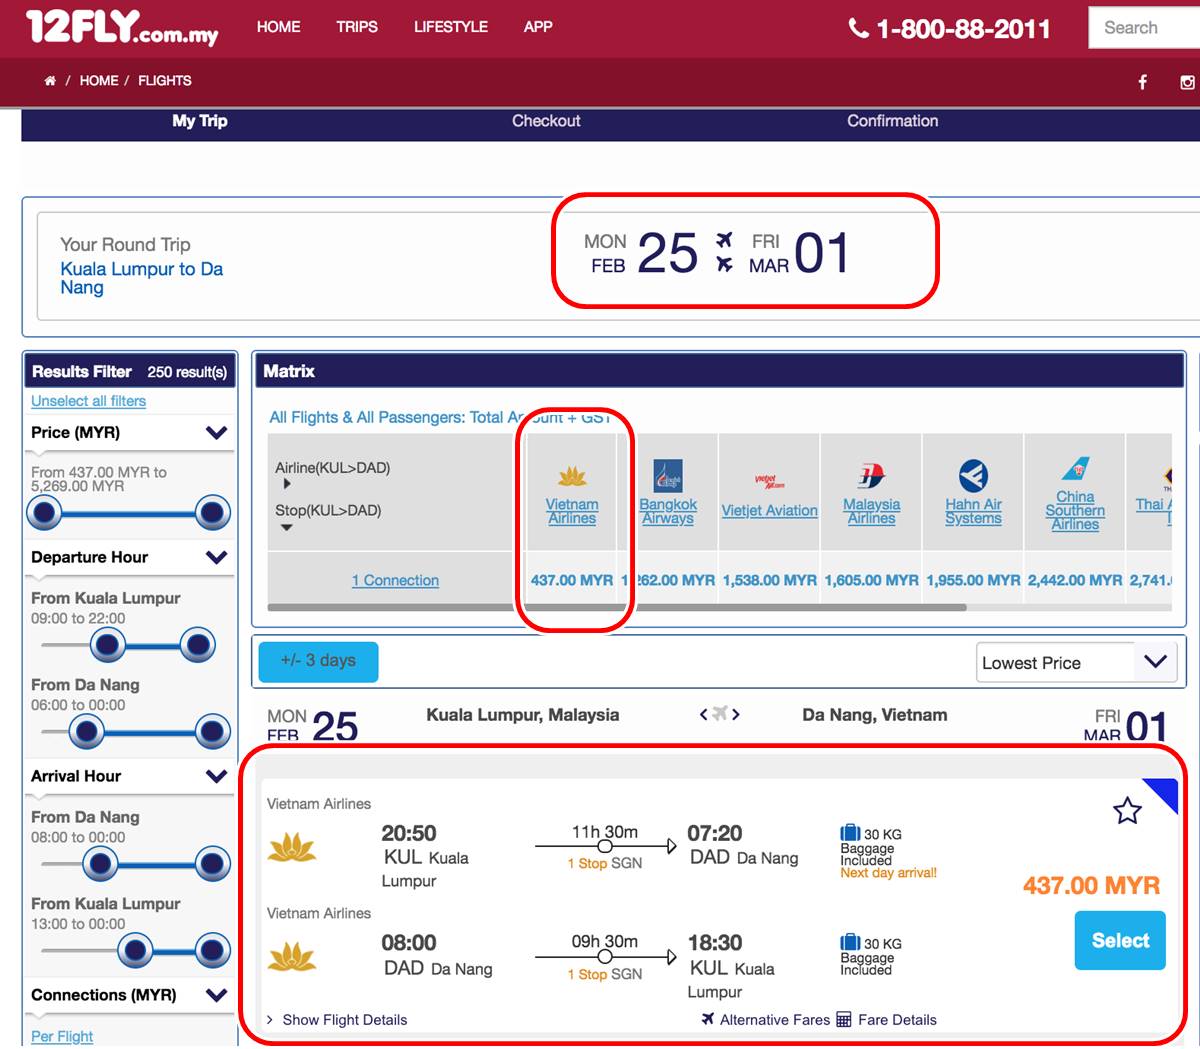
Task: Collapse the Connections (MYR) filter section
Action: click(216, 995)
